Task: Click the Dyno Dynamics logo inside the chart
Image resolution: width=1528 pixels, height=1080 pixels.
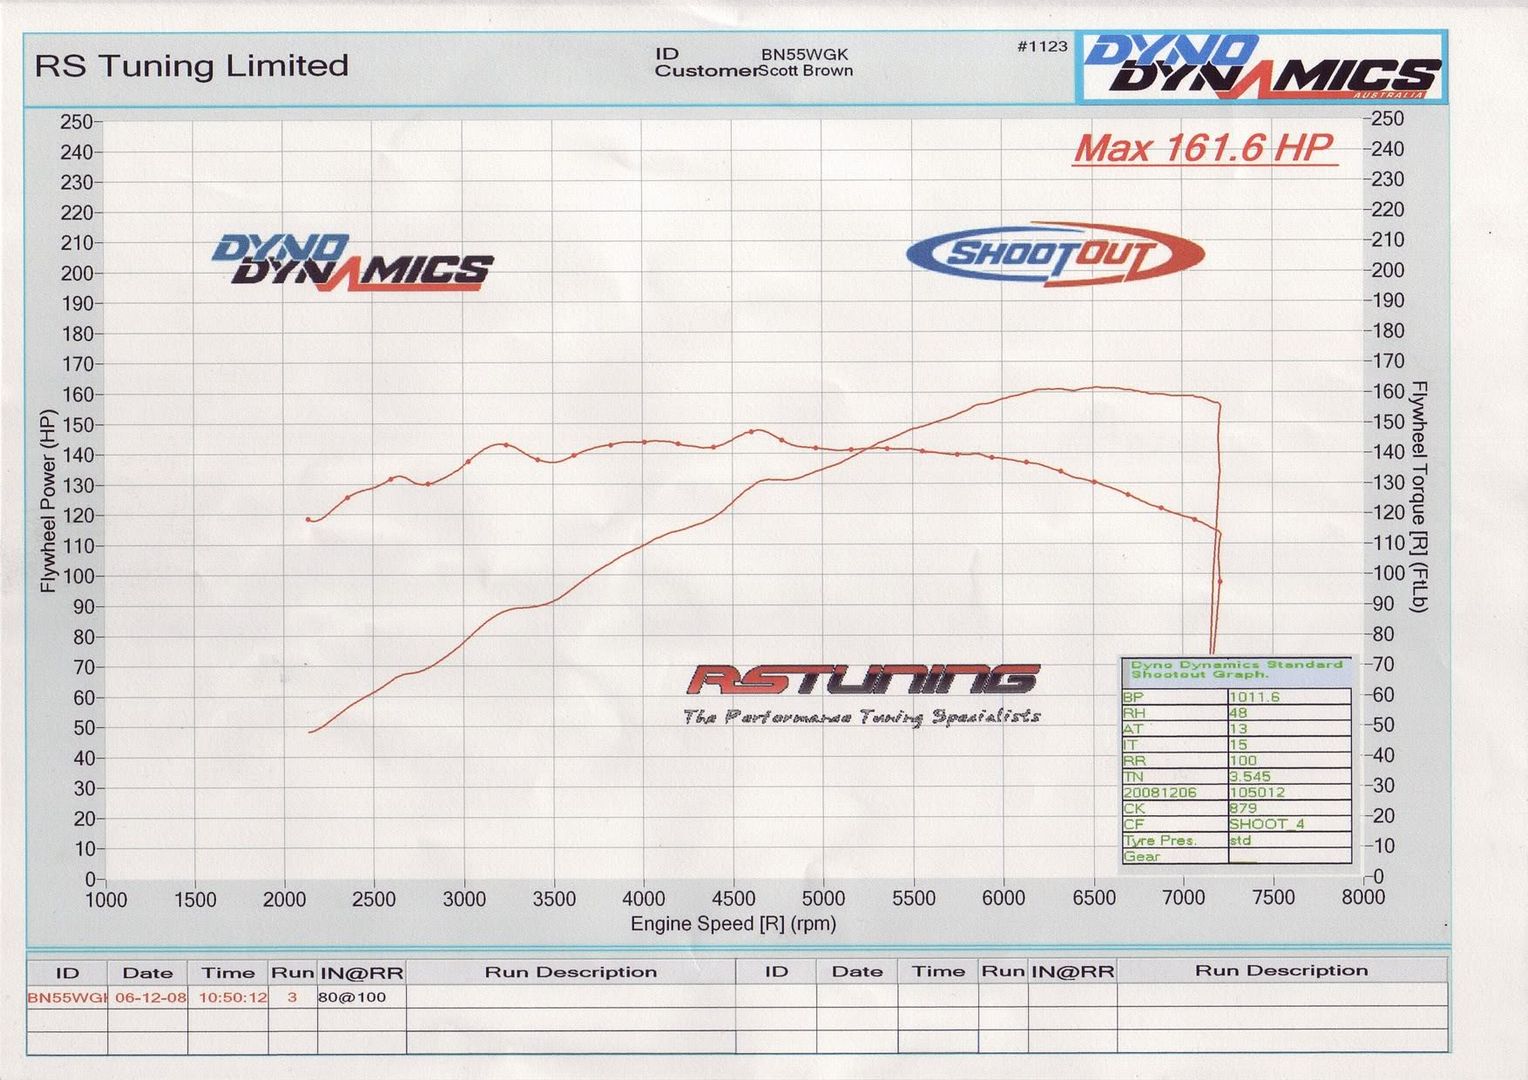Action: pyautogui.click(x=351, y=263)
